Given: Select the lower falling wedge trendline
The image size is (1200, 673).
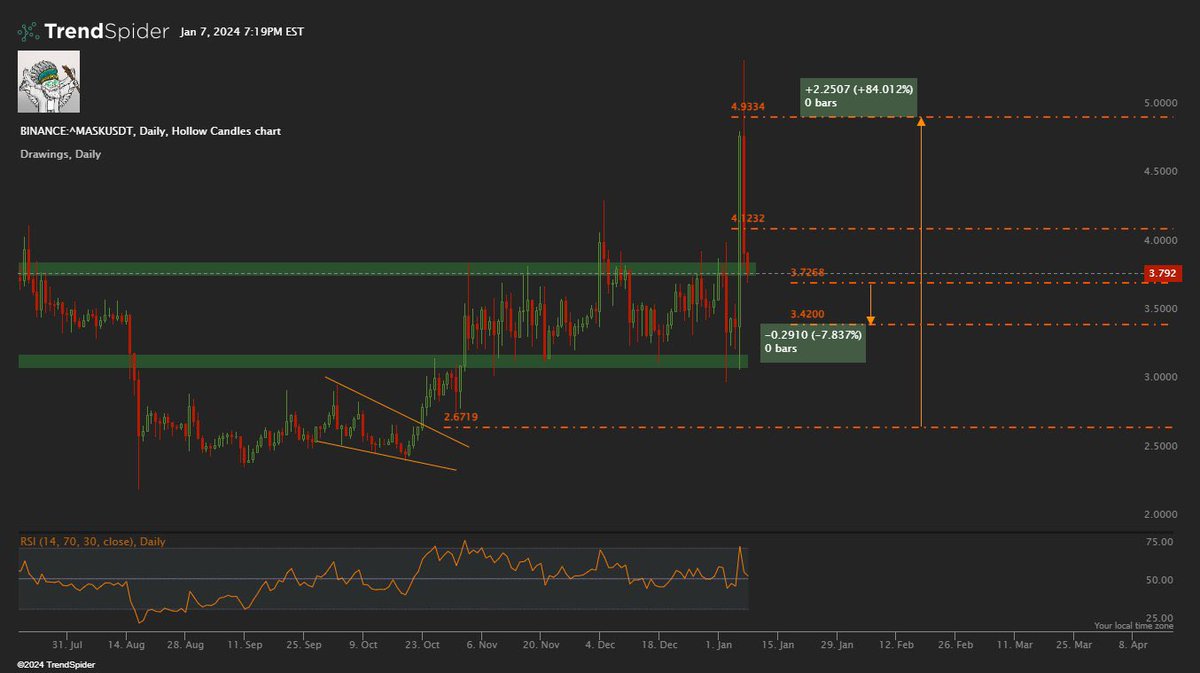Looking at the screenshot, I should (385, 455).
